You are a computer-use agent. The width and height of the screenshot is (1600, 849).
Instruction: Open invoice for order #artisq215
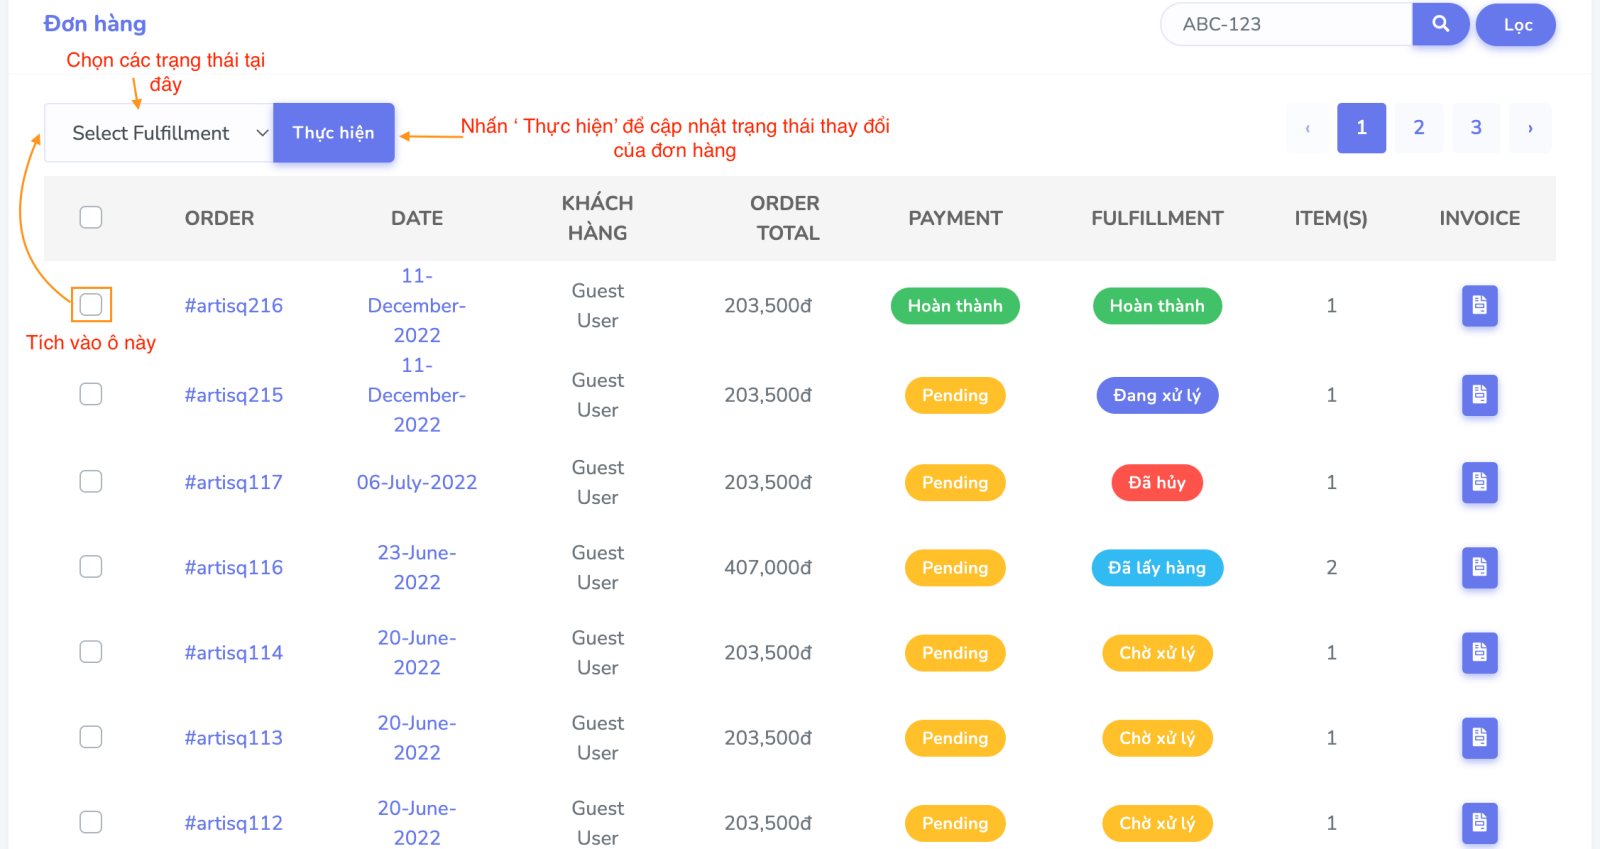click(1479, 395)
